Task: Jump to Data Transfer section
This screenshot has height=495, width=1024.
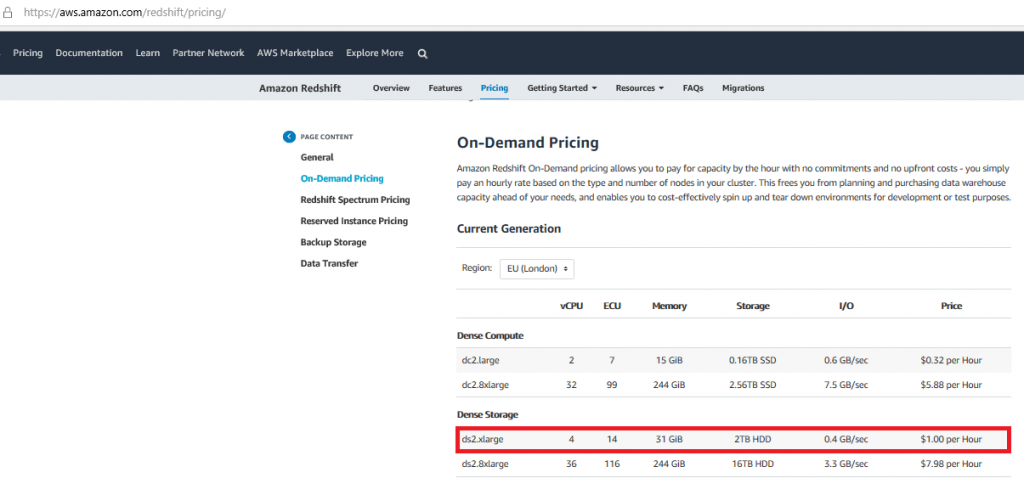Action: (x=329, y=263)
